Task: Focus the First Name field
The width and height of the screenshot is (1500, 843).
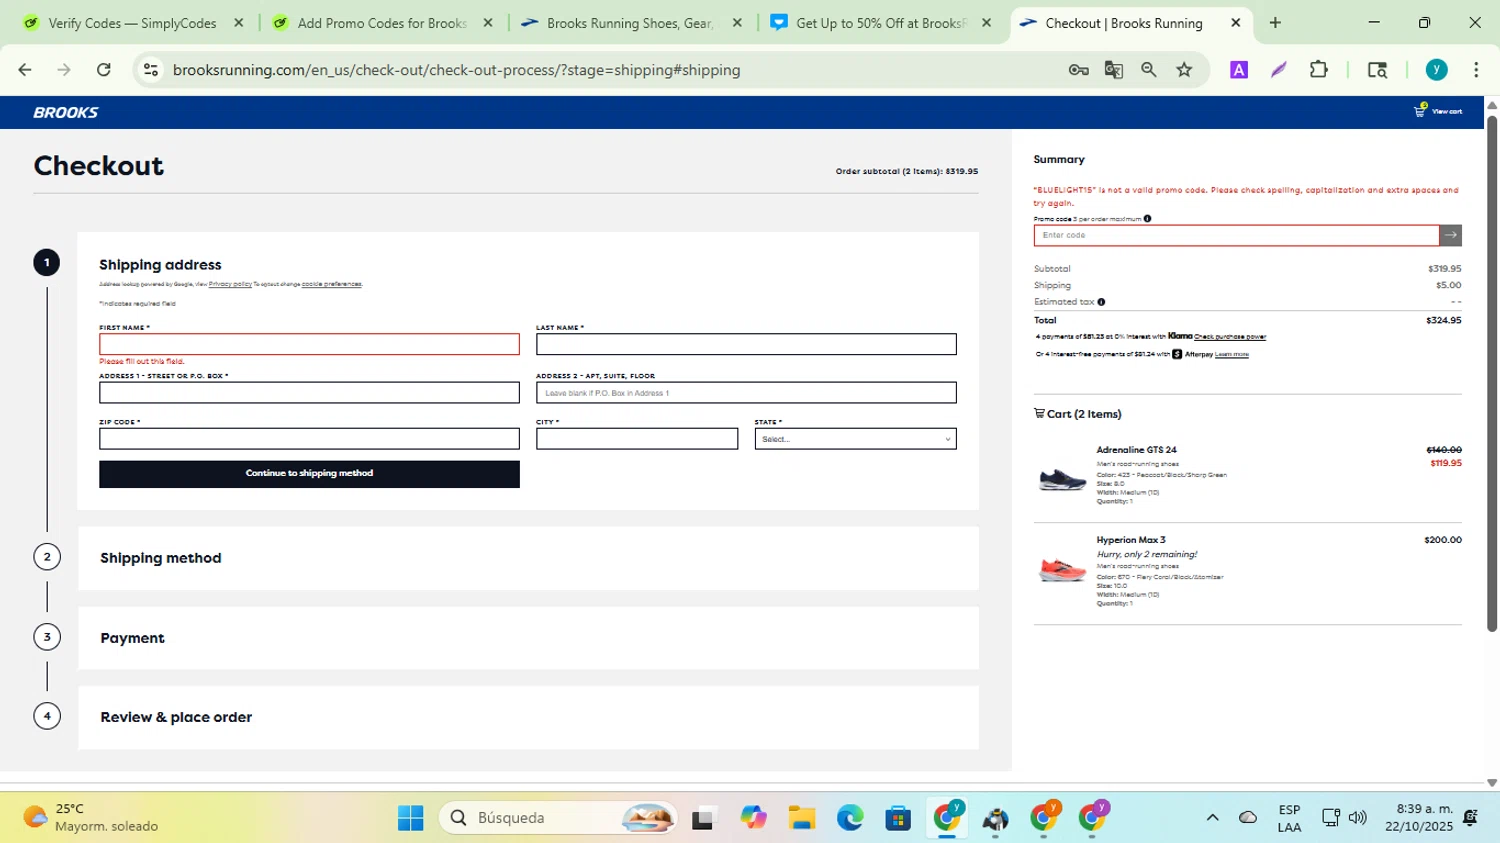Action: coord(309,344)
